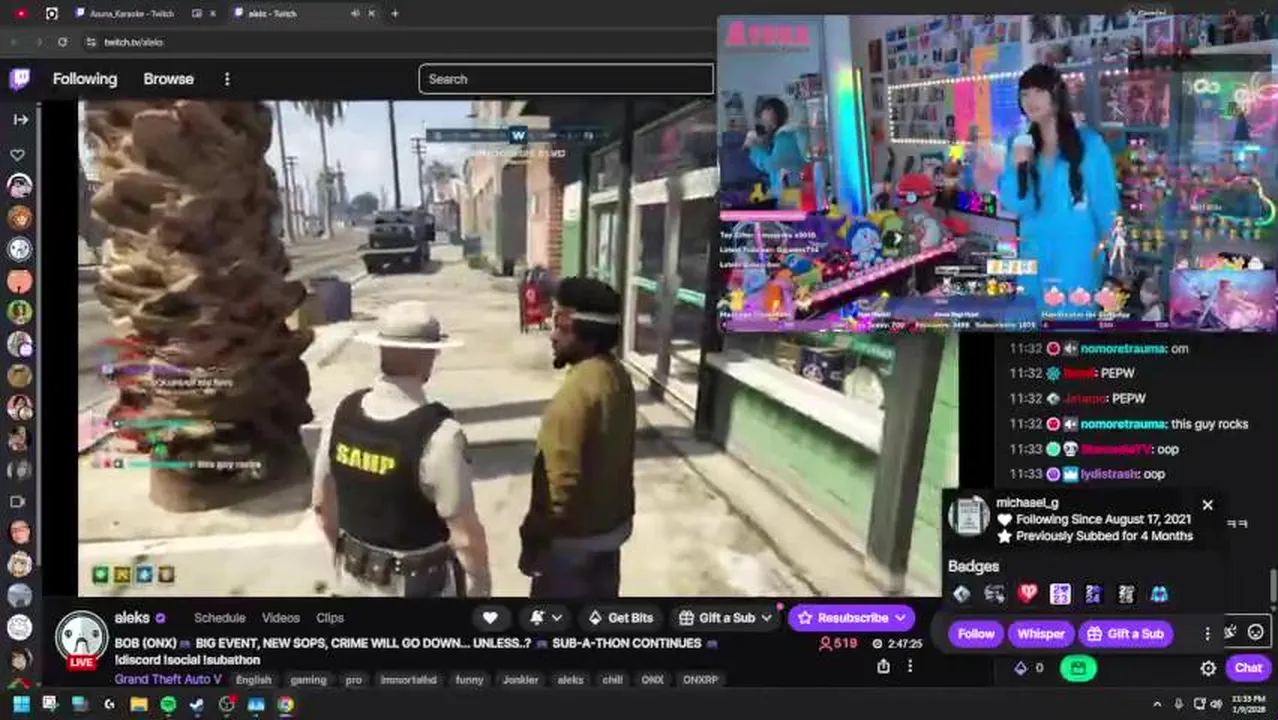Open the Clips tab for aleks
Image resolution: width=1278 pixels, height=720 pixels.
330,618
